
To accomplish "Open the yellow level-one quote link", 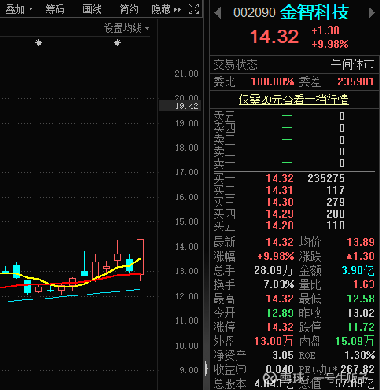I will coord(294,99).
